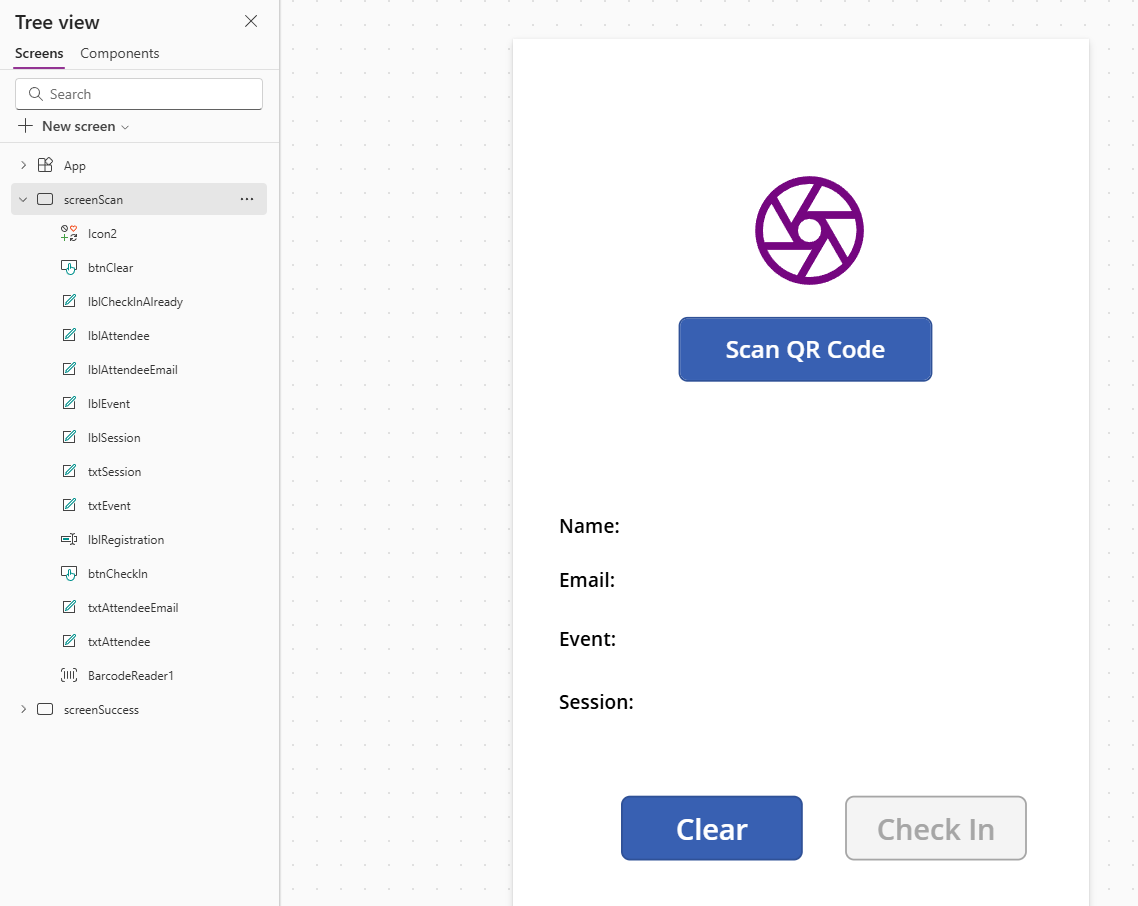Viewport: 1138px width, 906px height.
Task: Expand the screenSuccess tree node
Action: pos(23,710)
